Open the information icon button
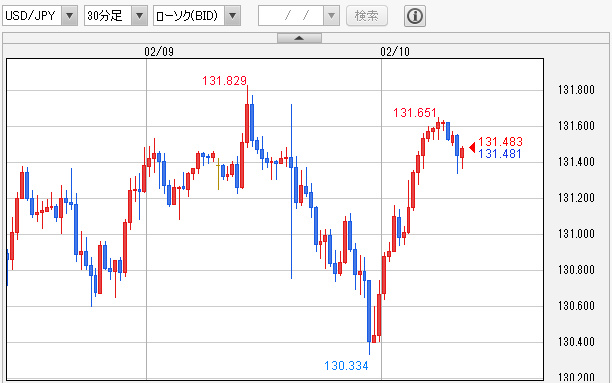This screenshot has height=383, width=612. point(415,16)
